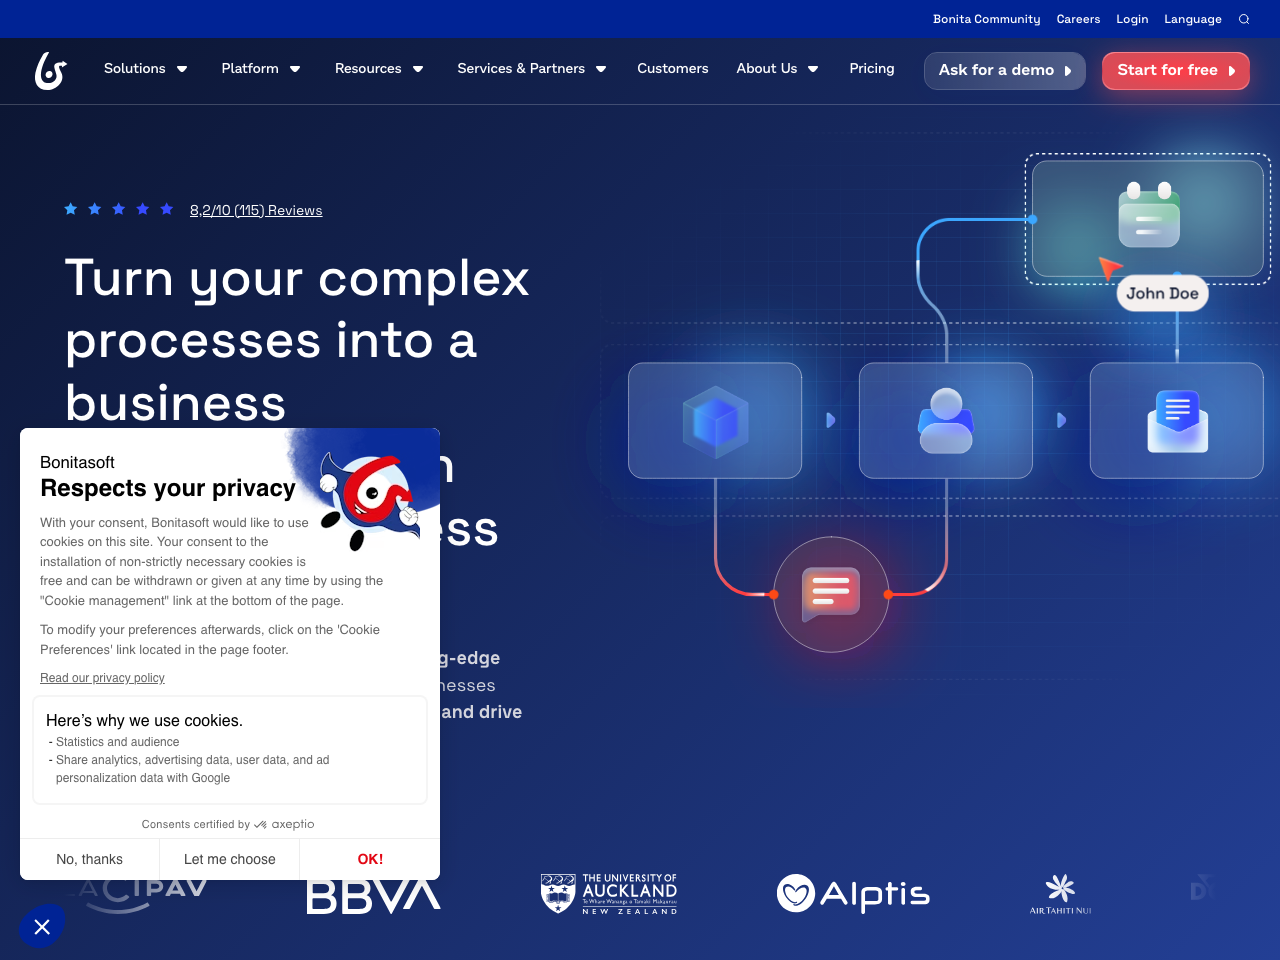
Task: Click the Start for free button
Action: click(x=1175, y=70)
